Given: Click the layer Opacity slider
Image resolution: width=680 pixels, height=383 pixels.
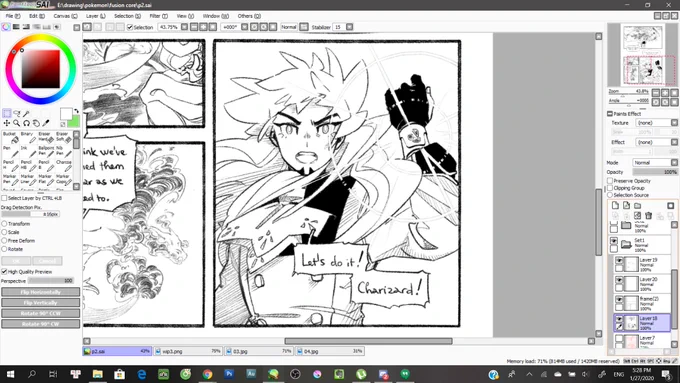Looking at the screenshot, I should tap(655, 172).
